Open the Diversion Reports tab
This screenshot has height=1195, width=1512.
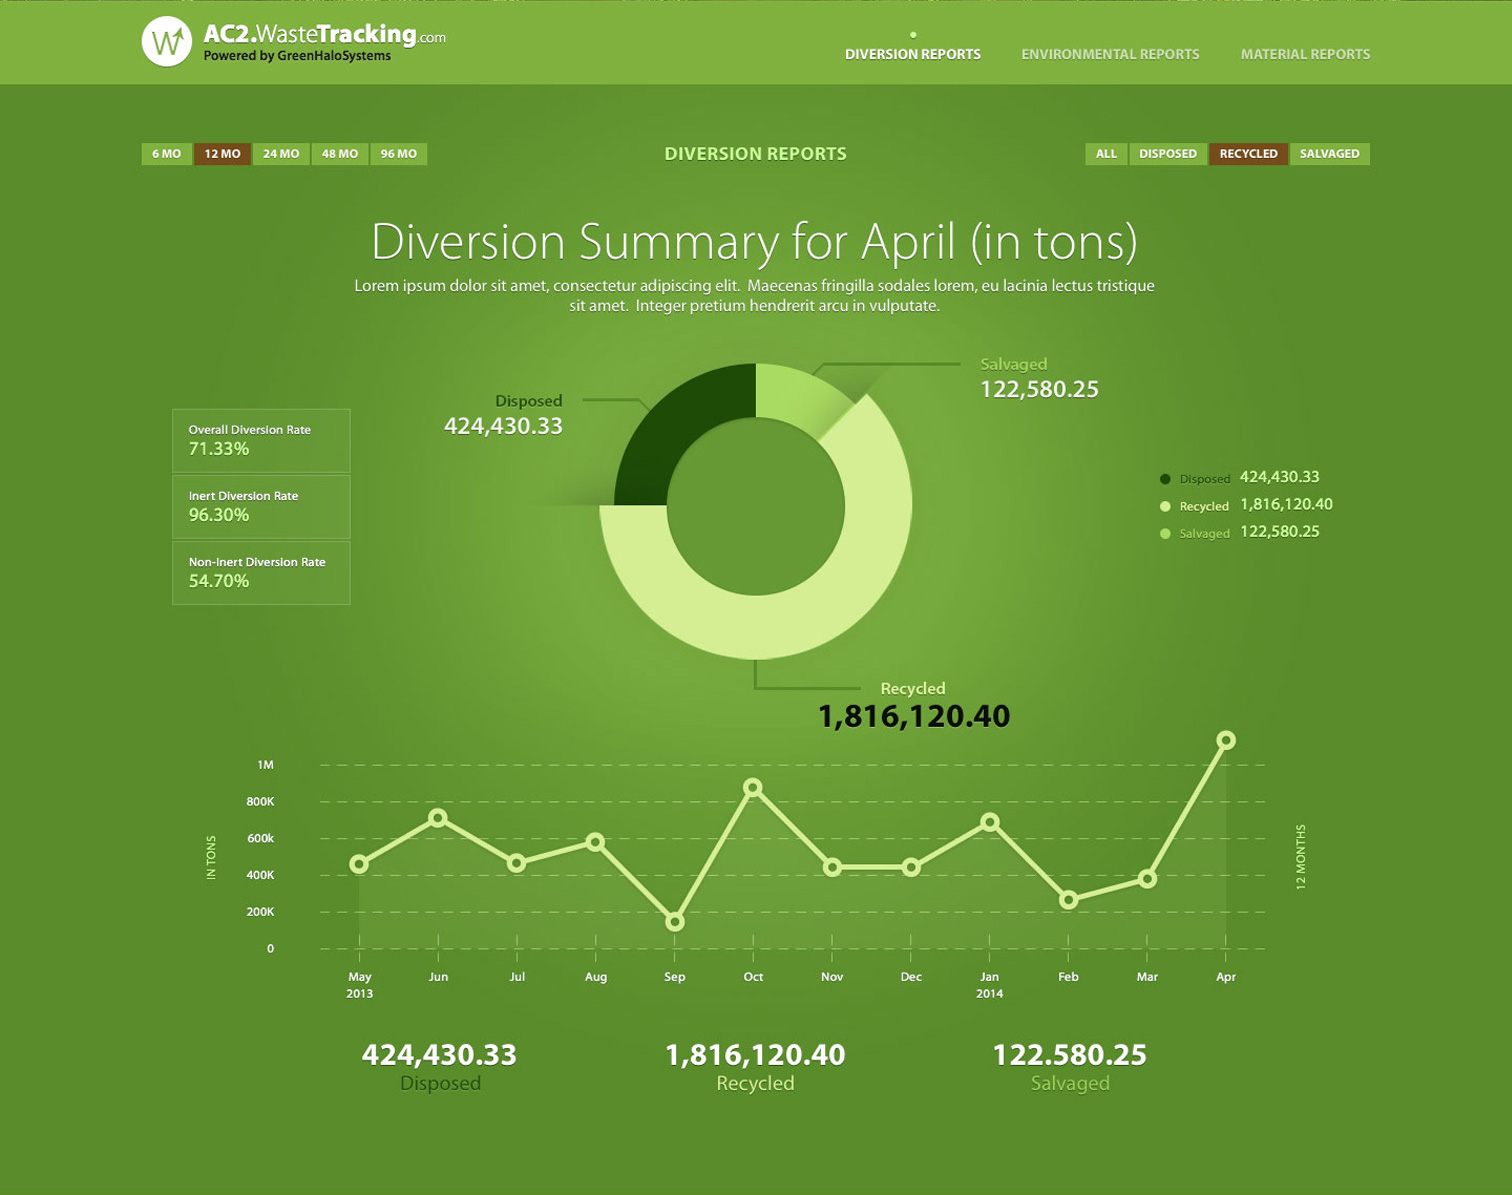coord(912,54)
